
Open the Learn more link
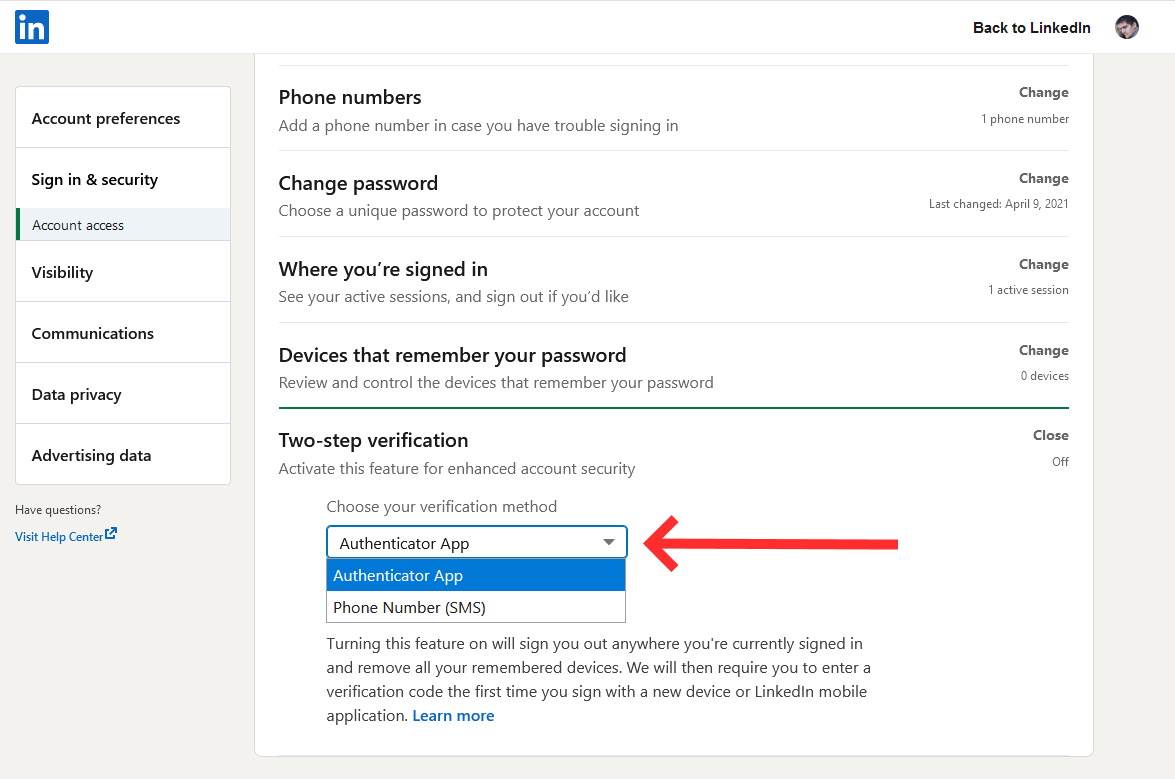pos(453,715)
